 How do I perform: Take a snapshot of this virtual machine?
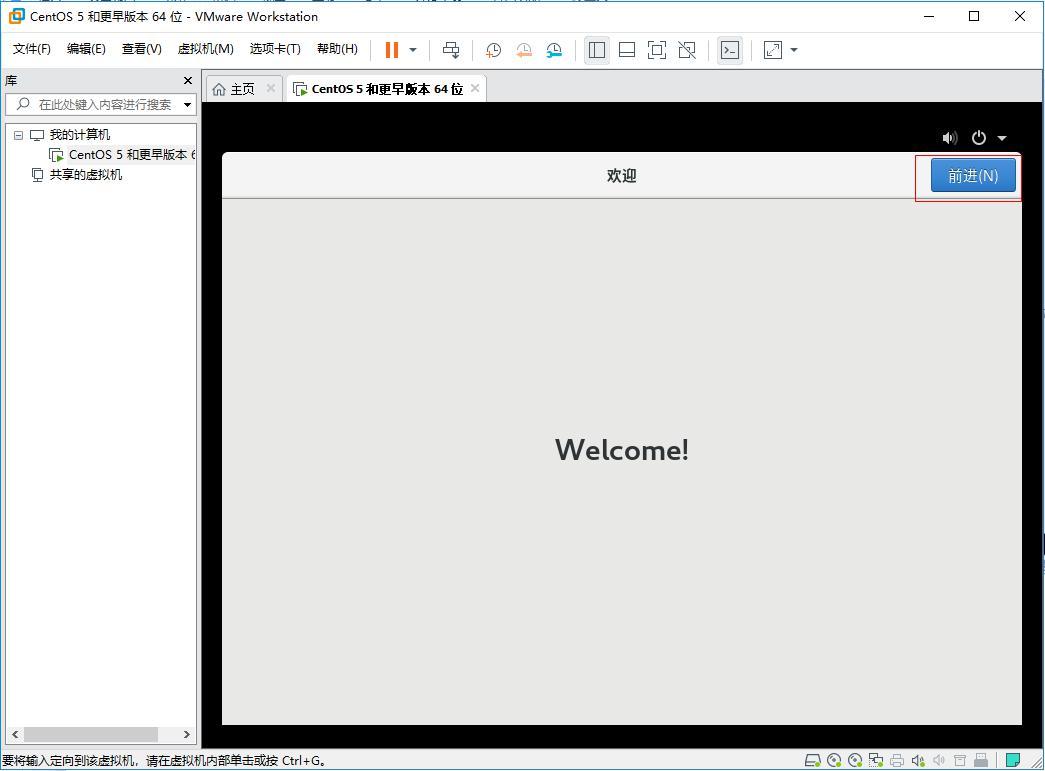point(492,49)
